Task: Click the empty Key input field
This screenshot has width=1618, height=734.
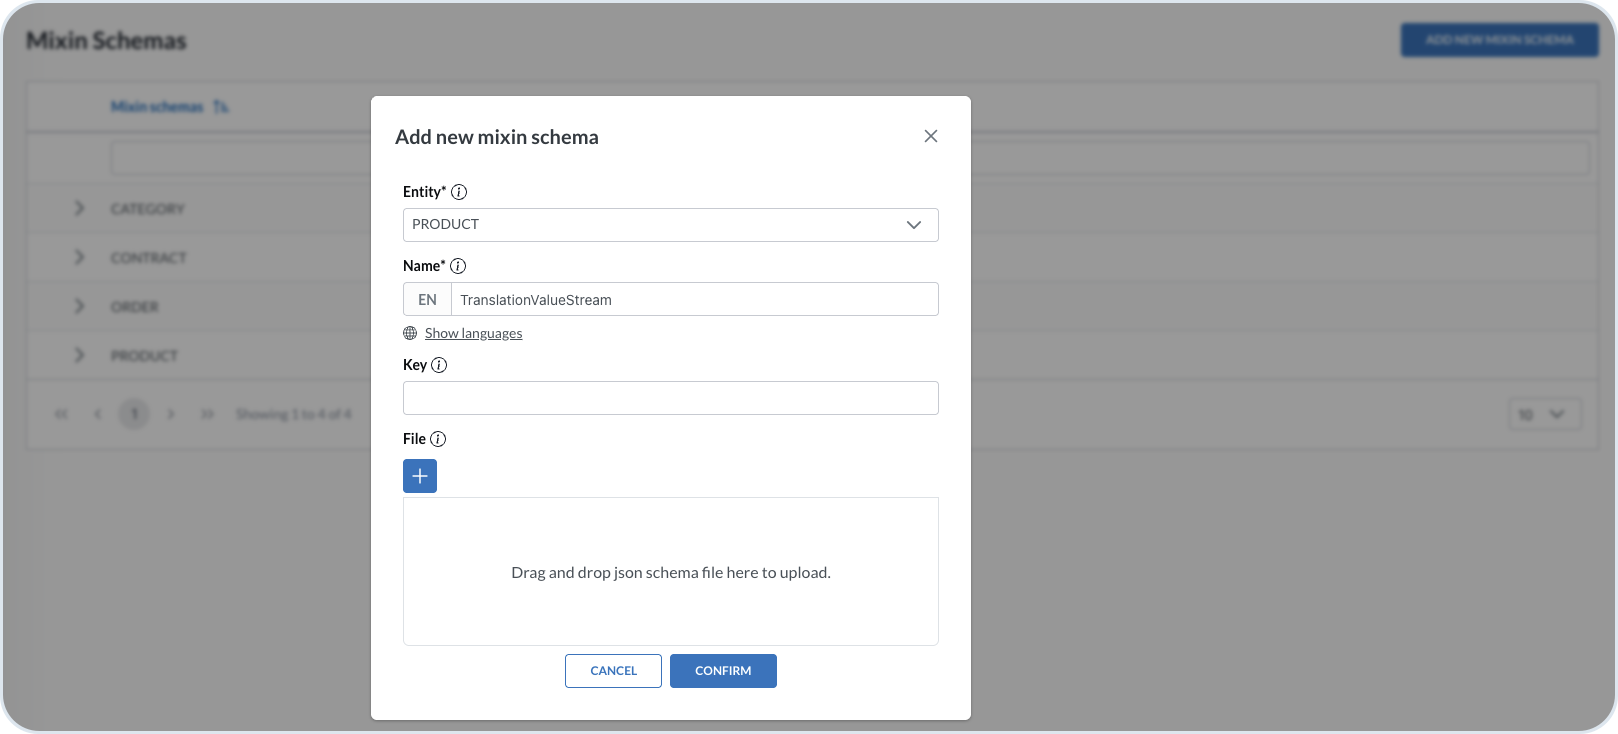Action: click(x=670, y=398)
